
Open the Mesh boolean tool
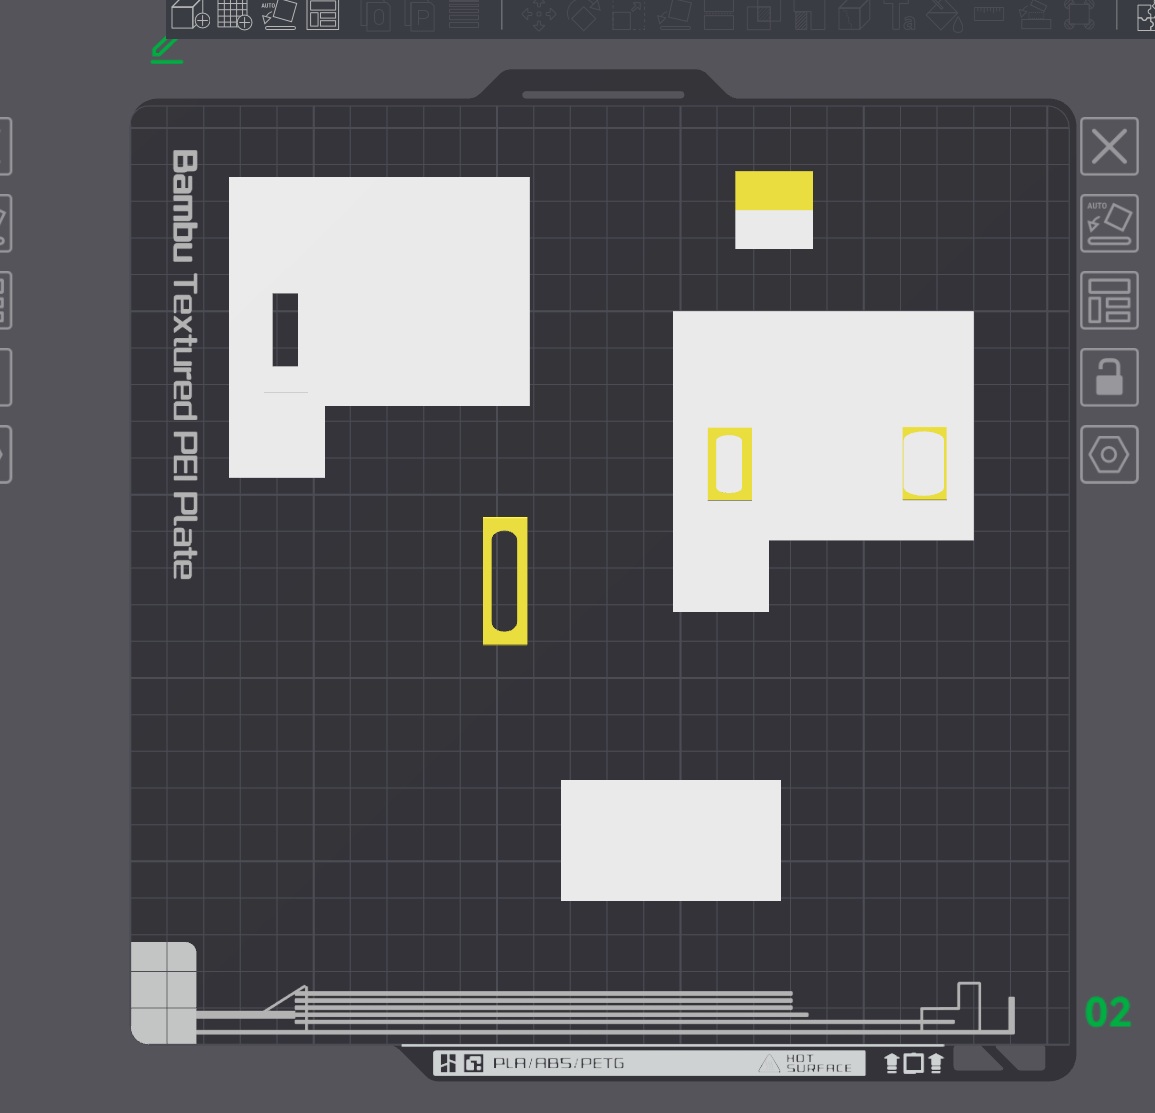click(764, 15)
